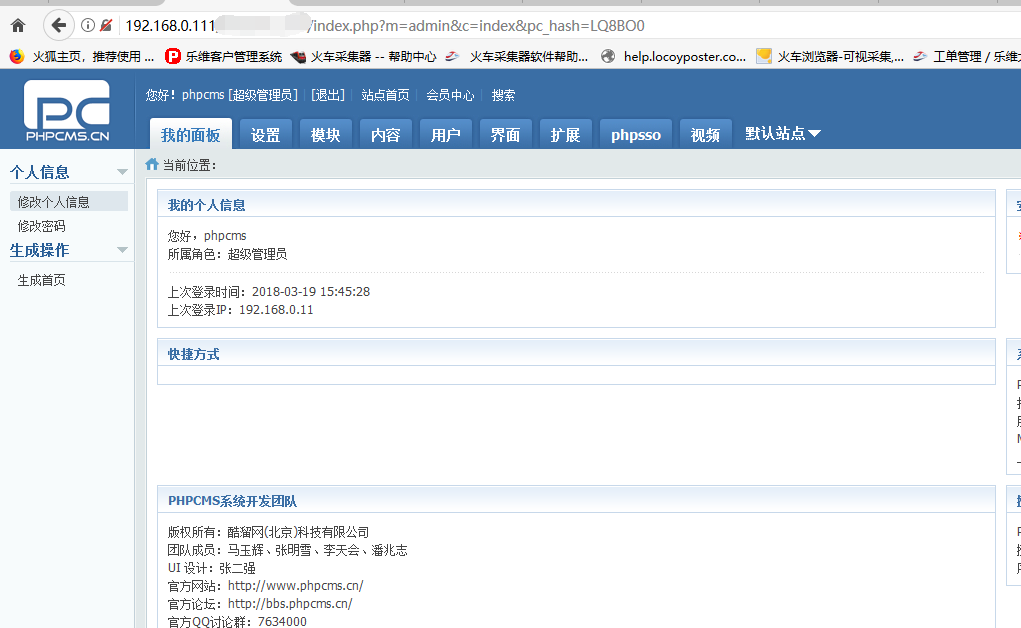Click the house icon beside 当前位置
This screenshot has width=1021, height=628.
click(152, 164)
